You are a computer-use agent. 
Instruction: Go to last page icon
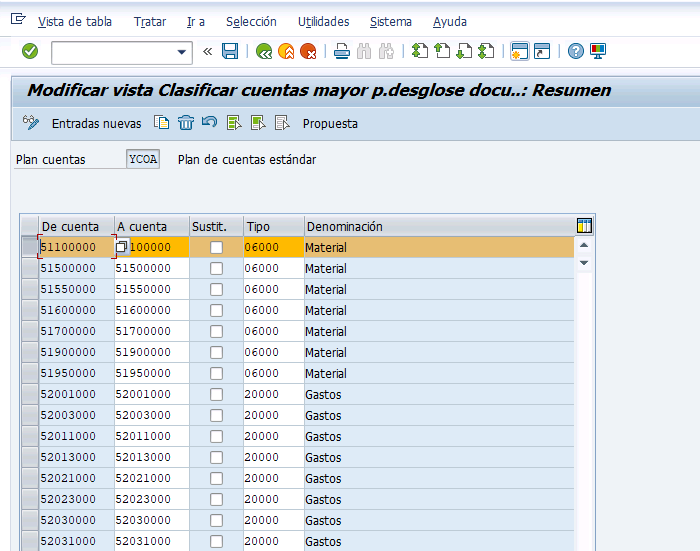tap(486, 51)
